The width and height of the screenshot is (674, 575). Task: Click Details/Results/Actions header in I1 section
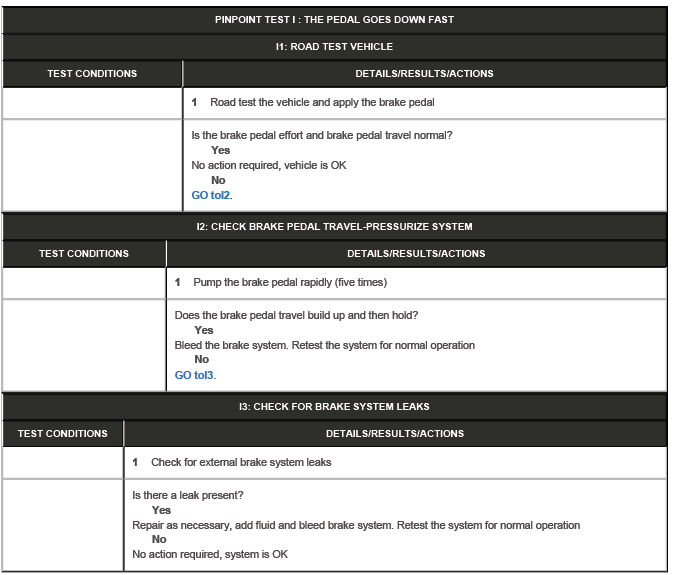[424, 73]
